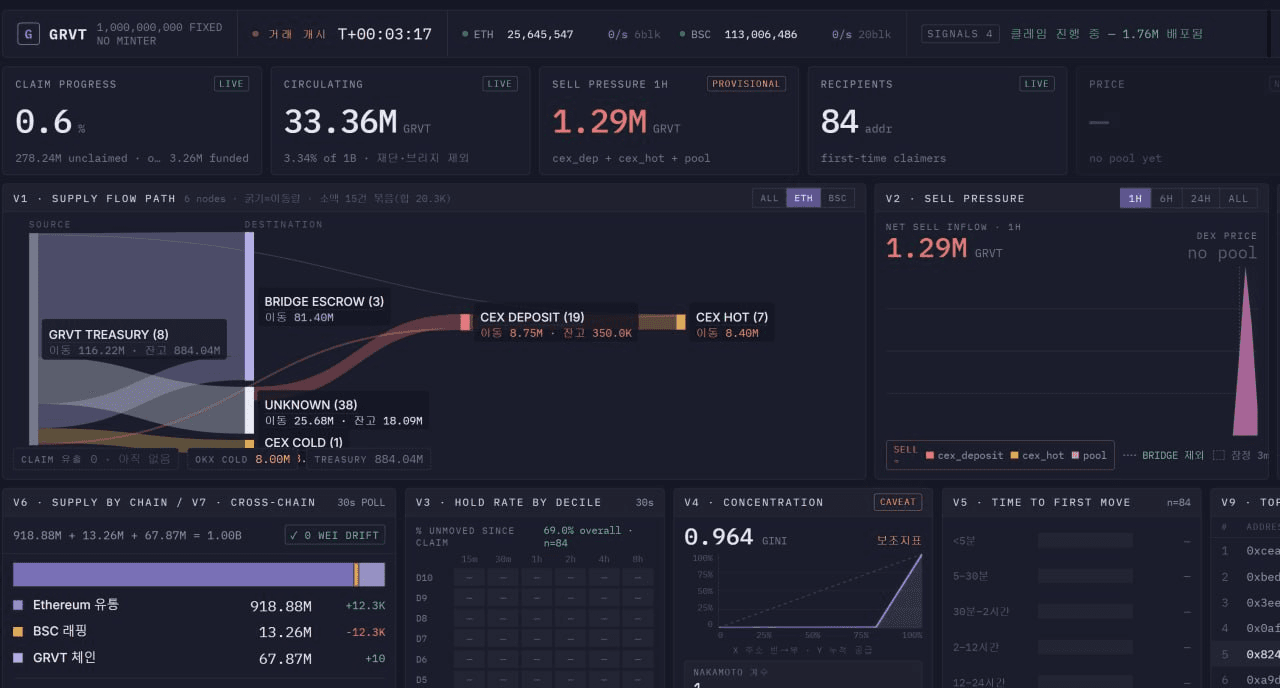This screenshot has width=1280, height=688.
Task: Click the pool legend marker
Action: [1075, 455]
